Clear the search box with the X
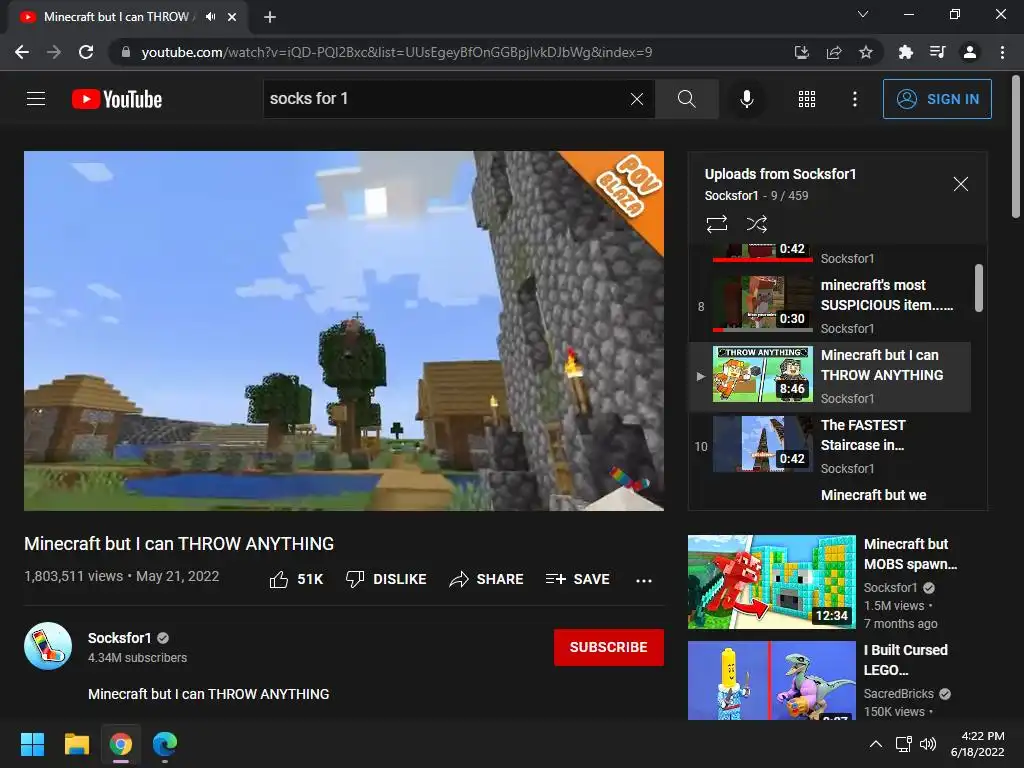 point(637,99)
